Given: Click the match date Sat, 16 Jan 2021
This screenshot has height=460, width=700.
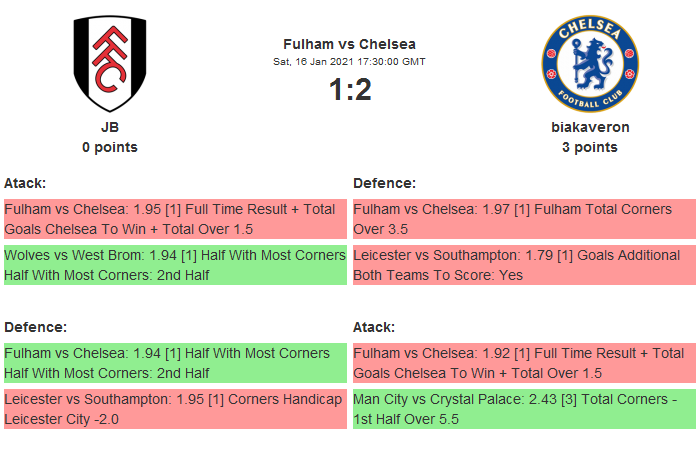Looking at the screenshot, I should click(x=349, y=61).
